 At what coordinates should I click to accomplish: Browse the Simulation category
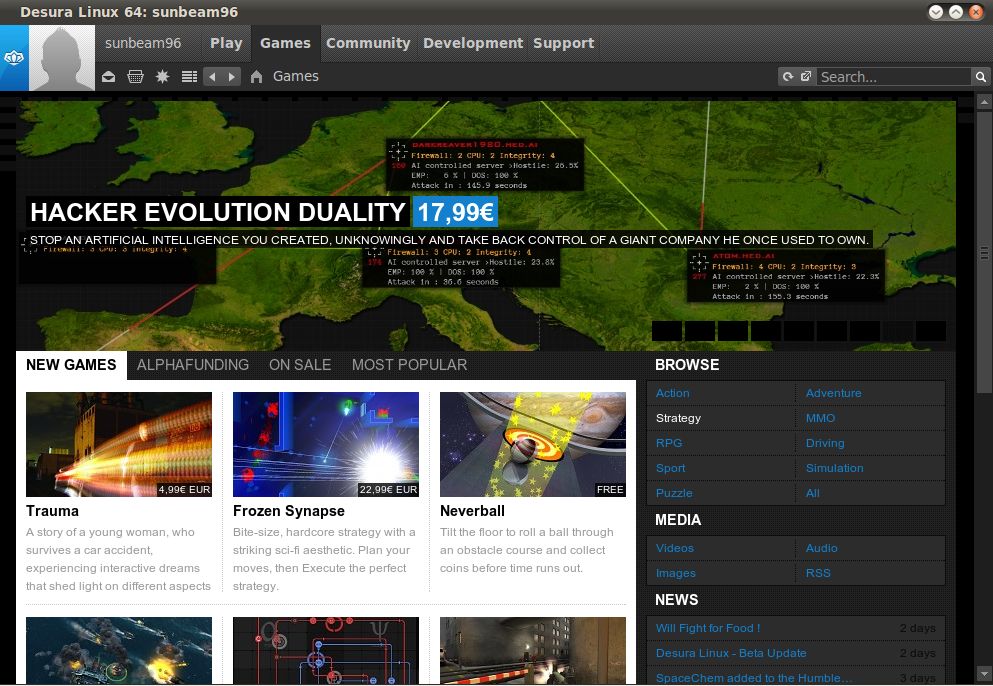[835, 468]
